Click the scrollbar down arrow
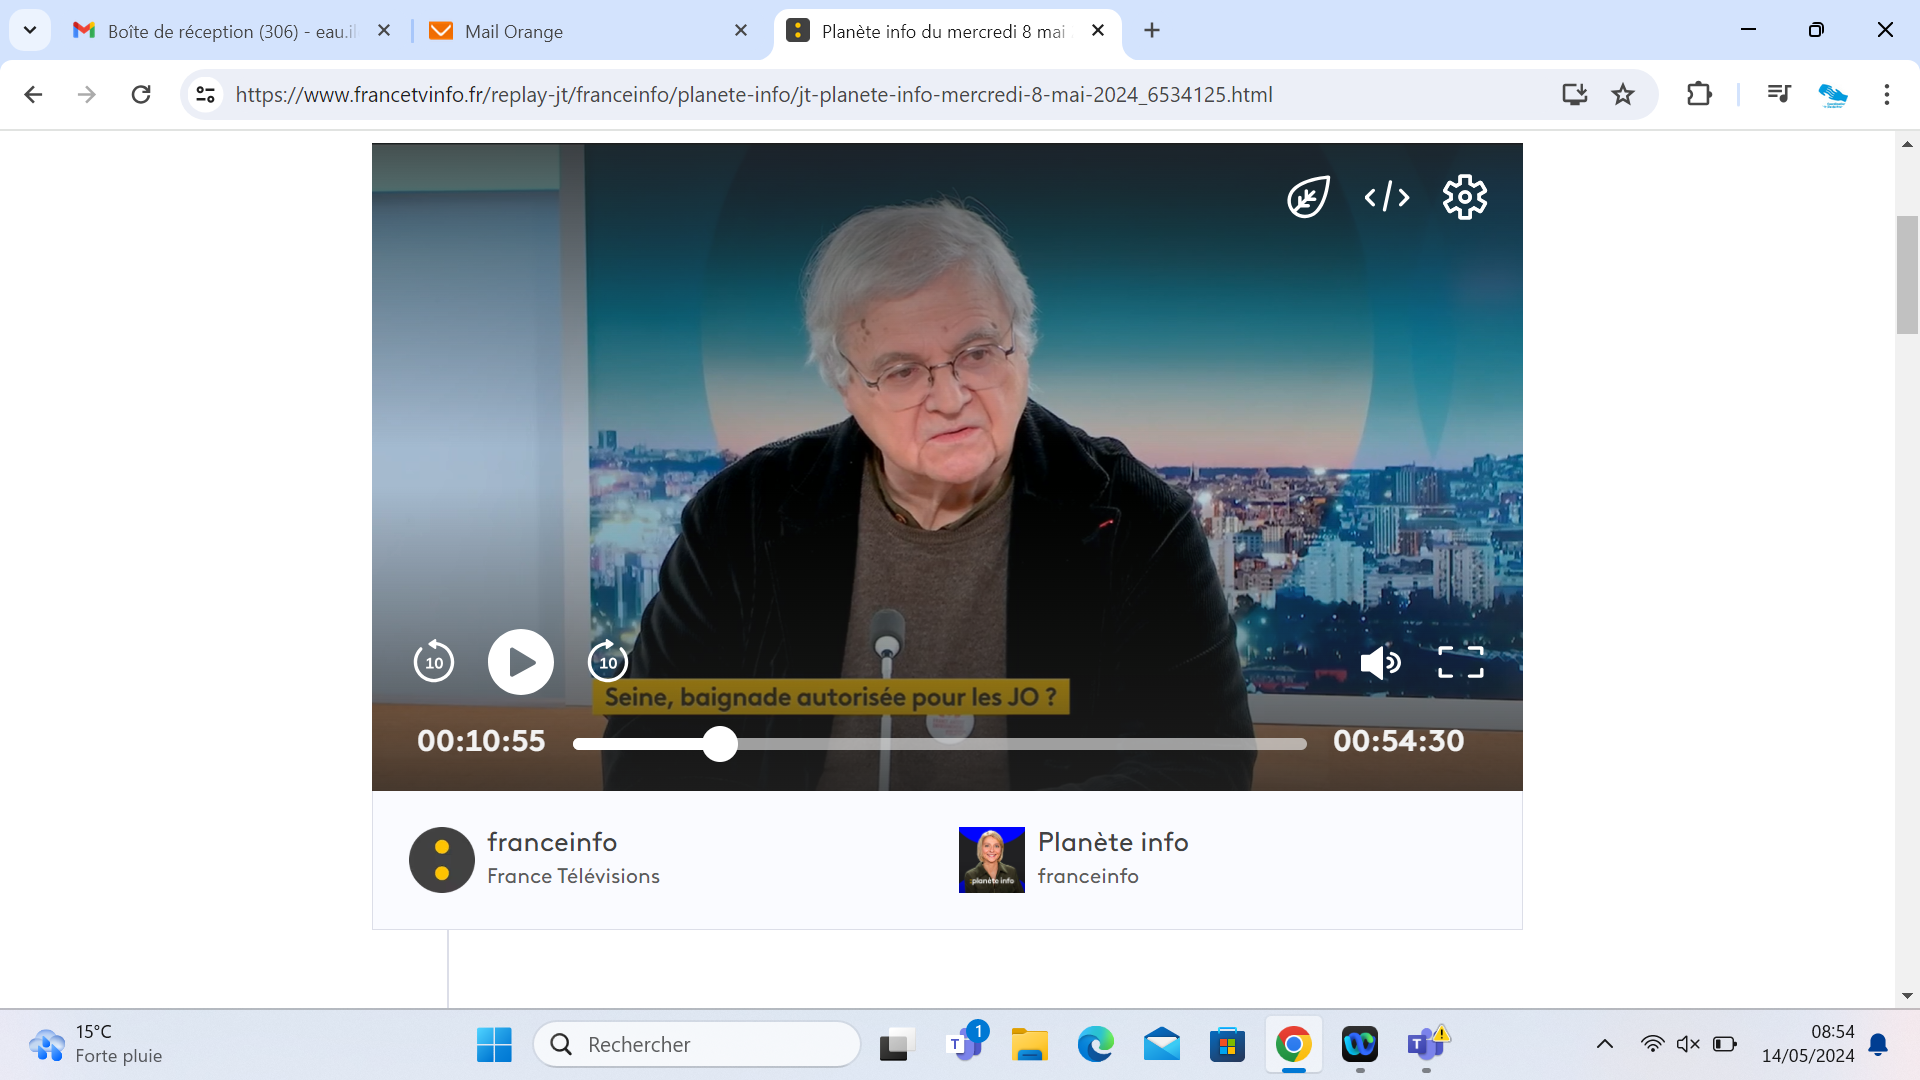 click(x=1907, y=996)
